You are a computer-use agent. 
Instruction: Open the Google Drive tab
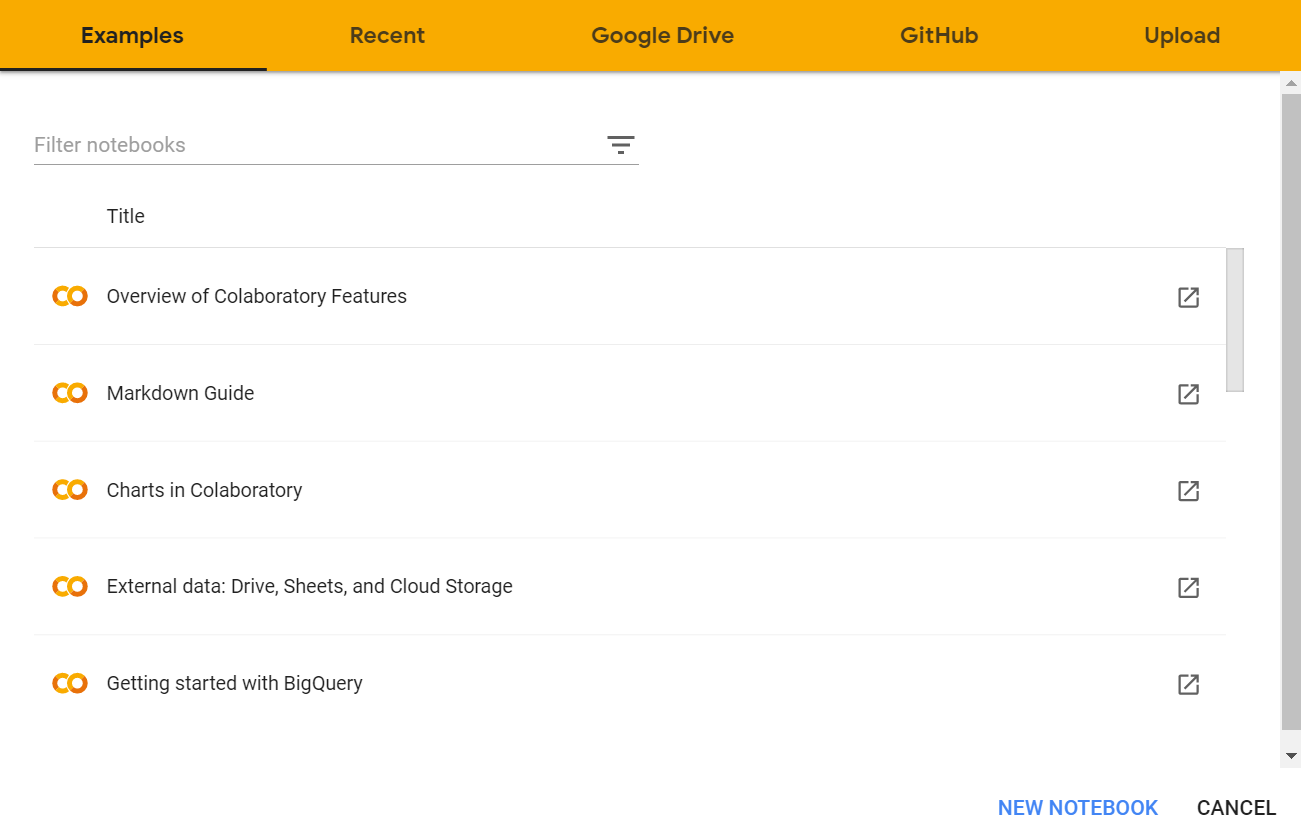tap(662, 36)
